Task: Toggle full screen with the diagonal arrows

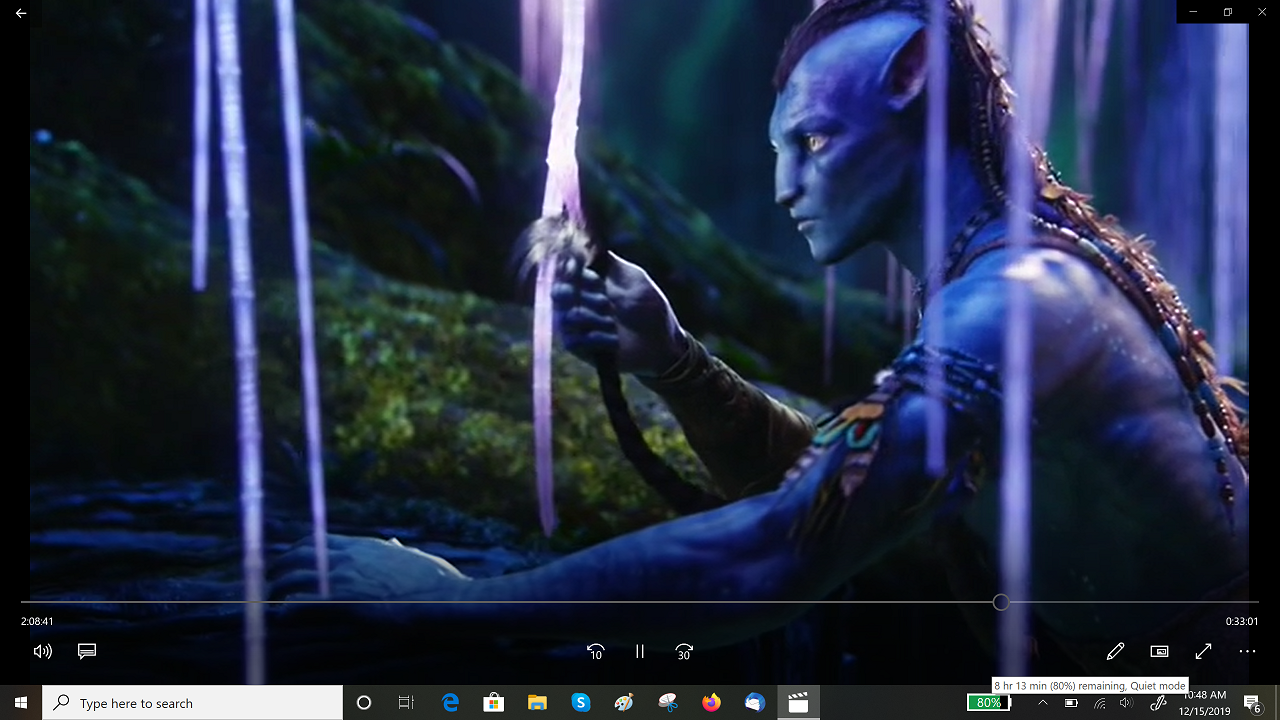Action: tap(1204, 651)
